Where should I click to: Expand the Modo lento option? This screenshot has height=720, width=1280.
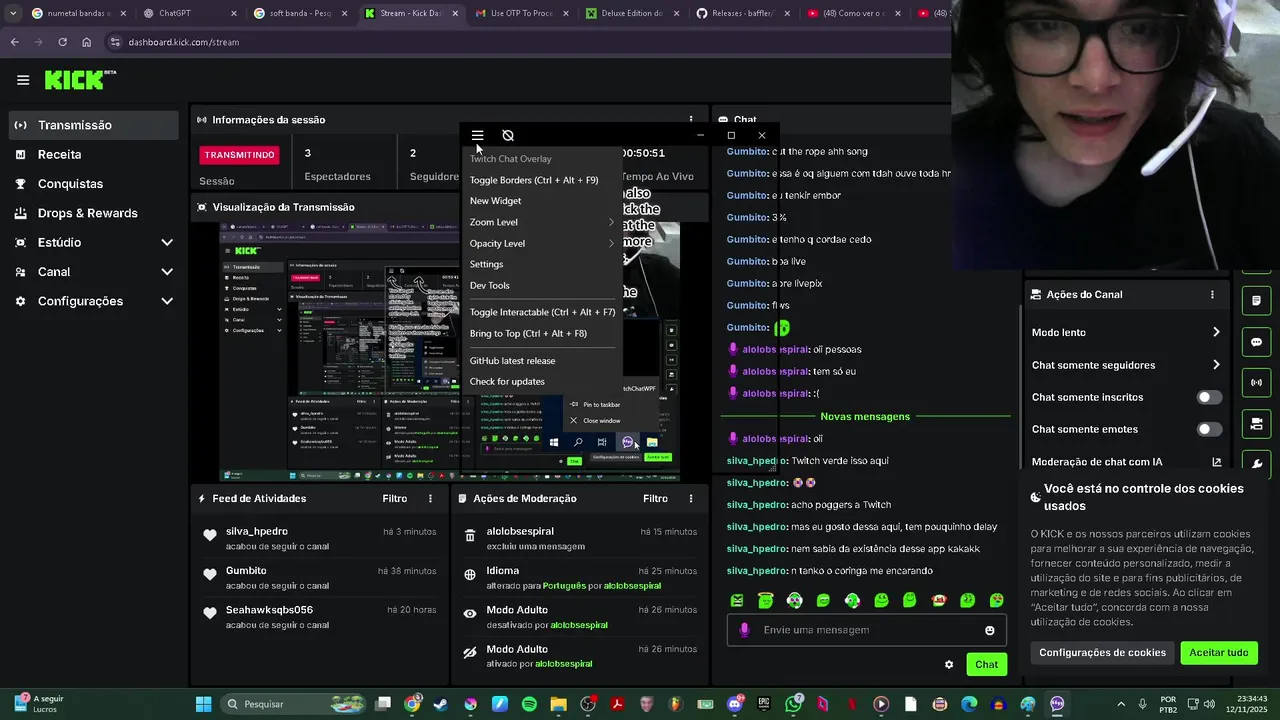(x=1126, y=332)
